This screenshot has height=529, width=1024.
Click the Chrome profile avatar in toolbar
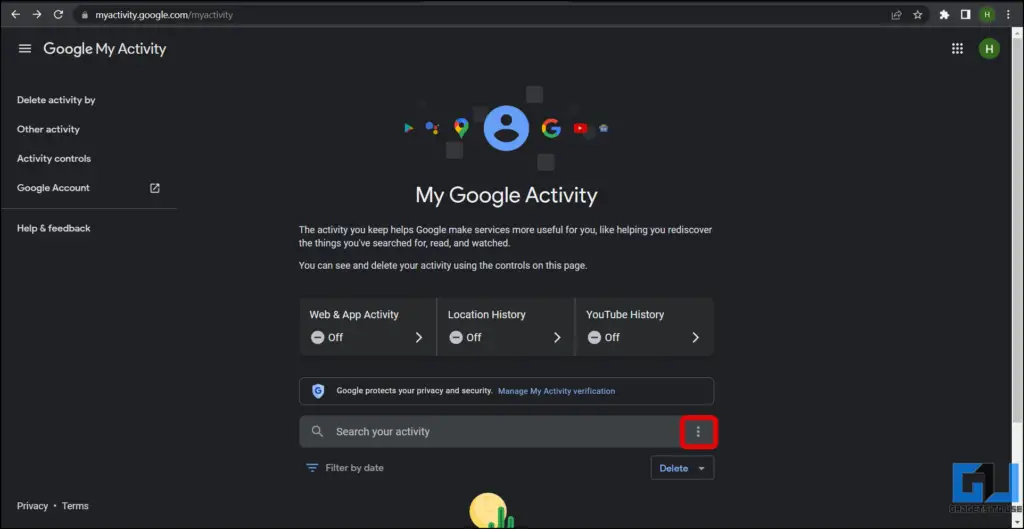coord(987,15)
